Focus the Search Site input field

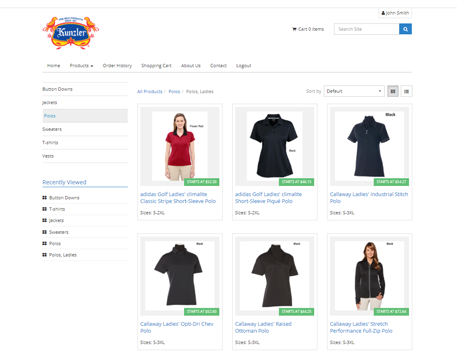point(367,29)
